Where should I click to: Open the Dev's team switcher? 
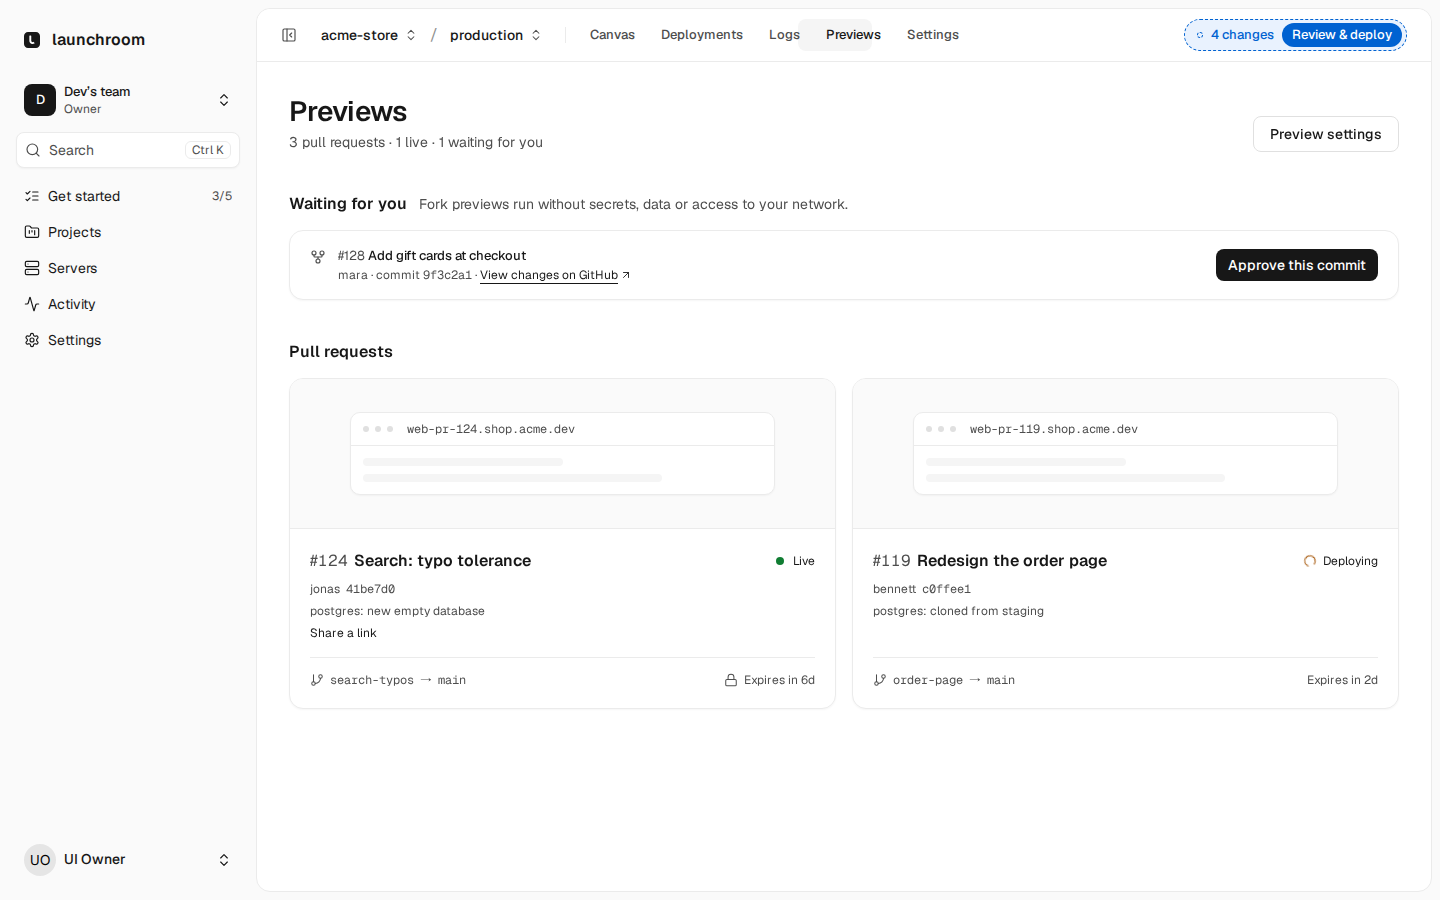pyautogui.click(x=128, y=100)
